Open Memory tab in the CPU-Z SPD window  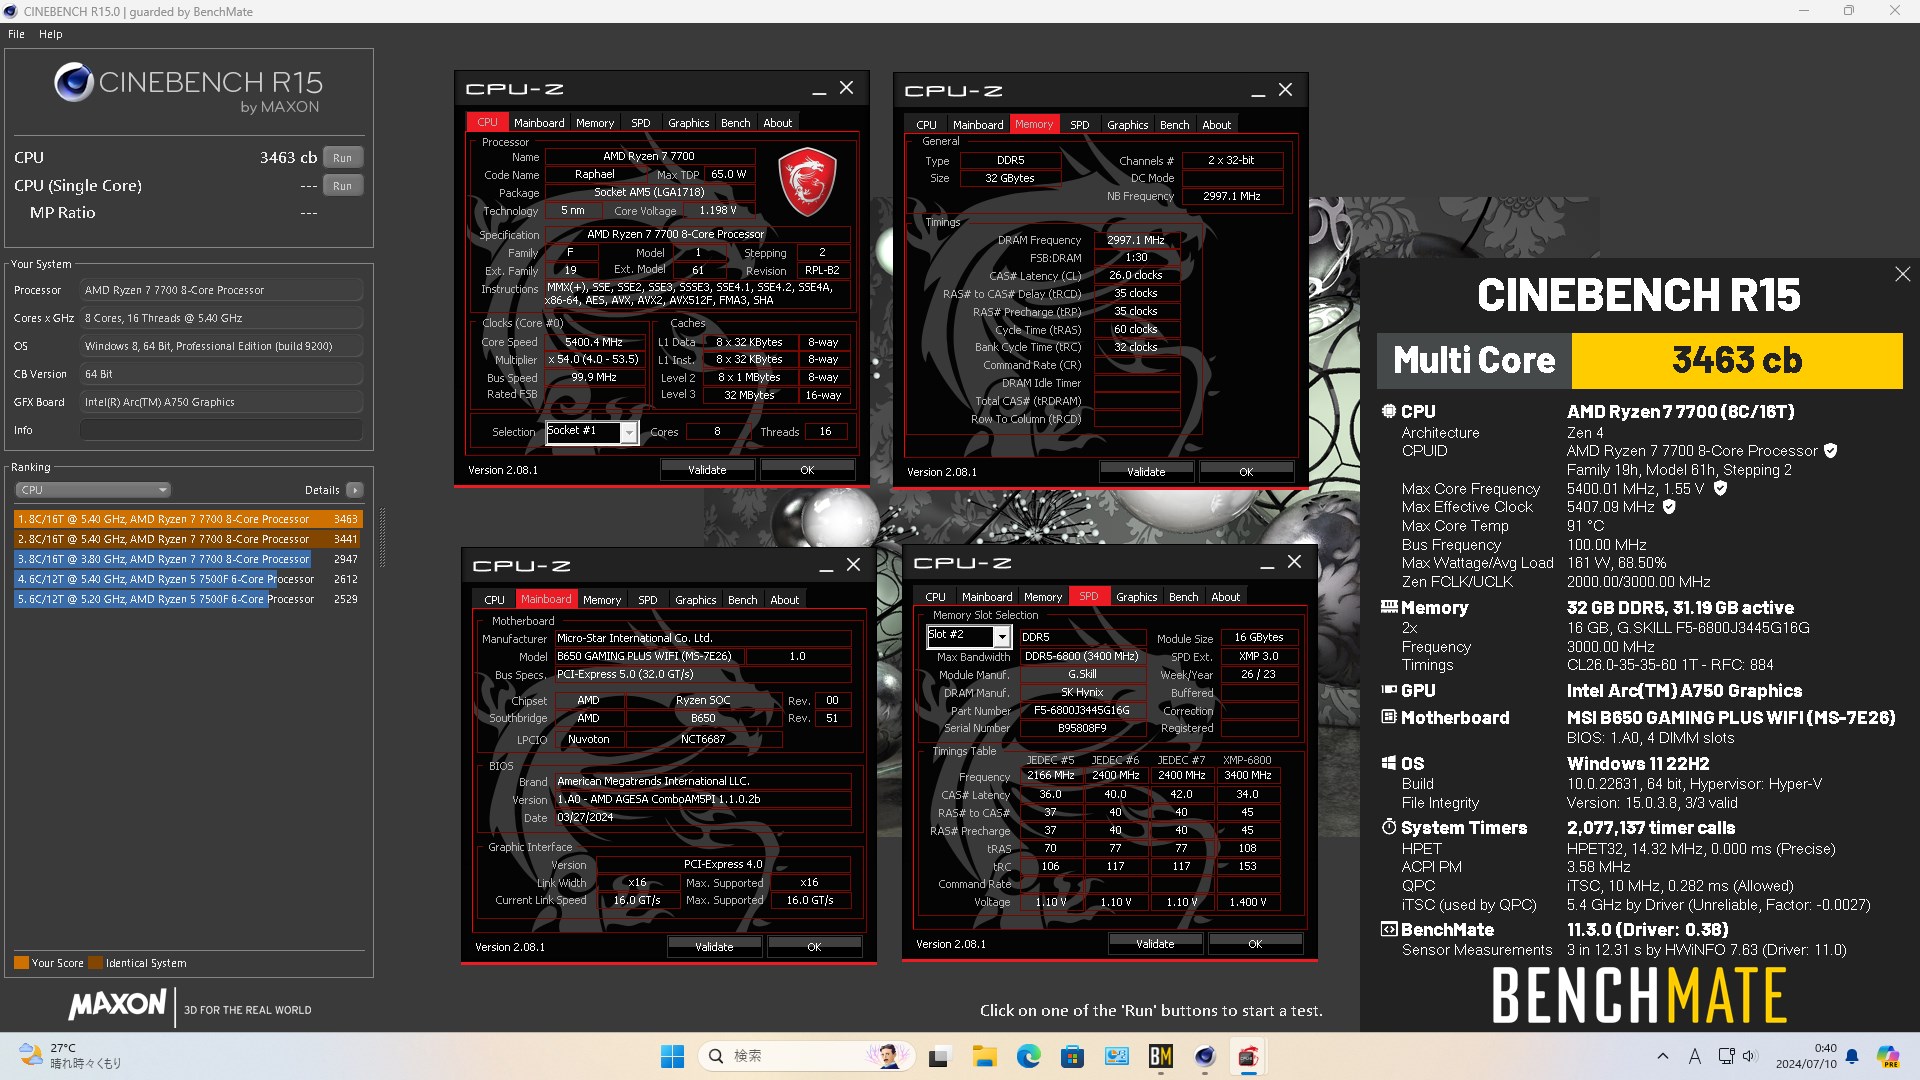point(1043,597)
